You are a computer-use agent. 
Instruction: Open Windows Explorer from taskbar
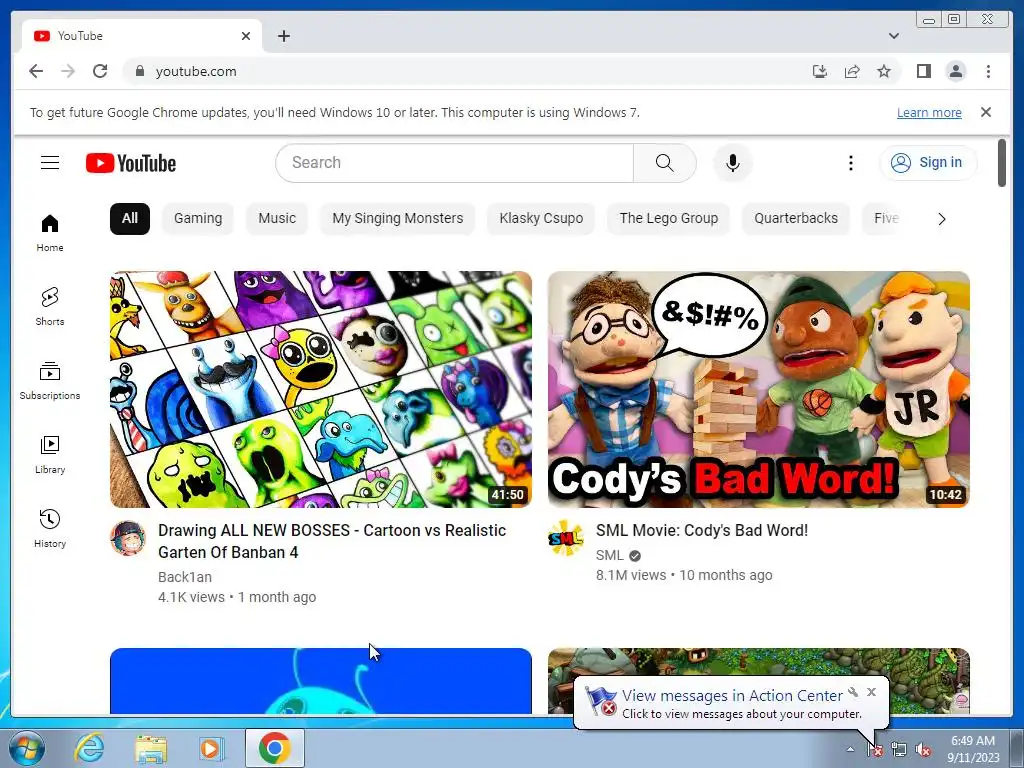[x=150, y=748]
